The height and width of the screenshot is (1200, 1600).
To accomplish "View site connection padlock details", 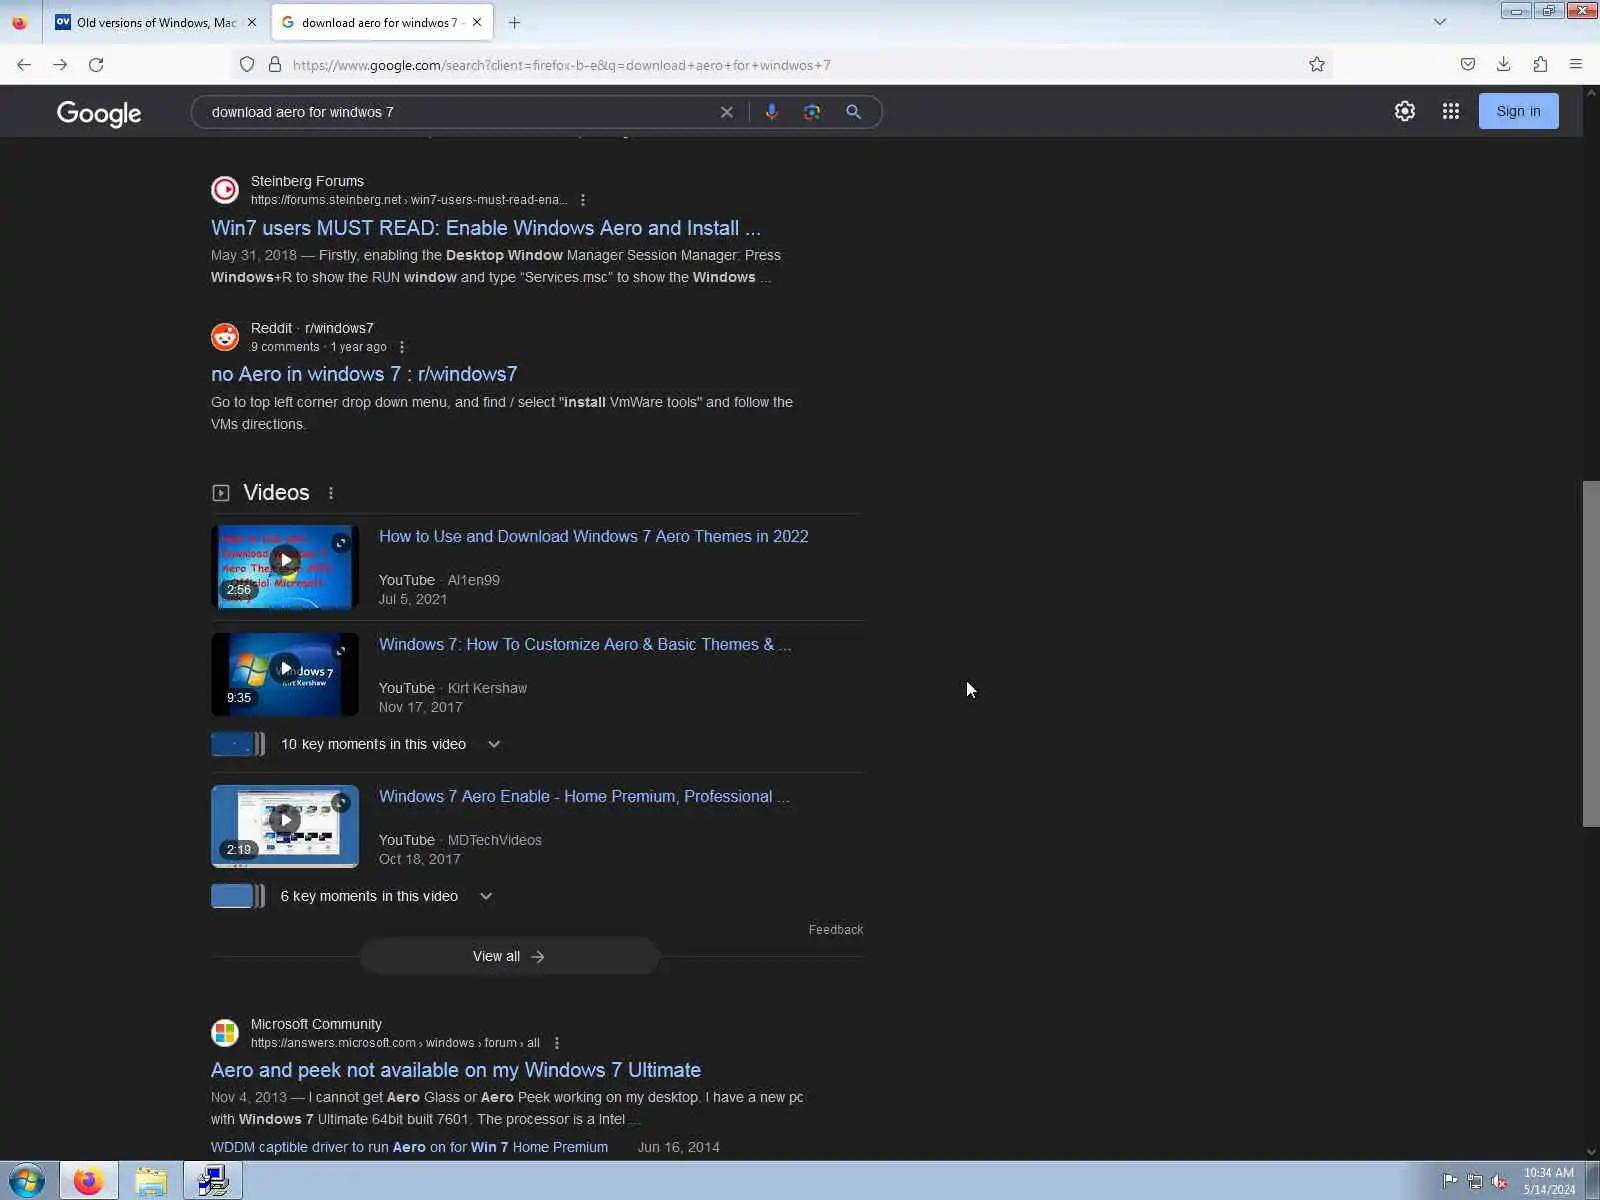I will tap(275, 65).
